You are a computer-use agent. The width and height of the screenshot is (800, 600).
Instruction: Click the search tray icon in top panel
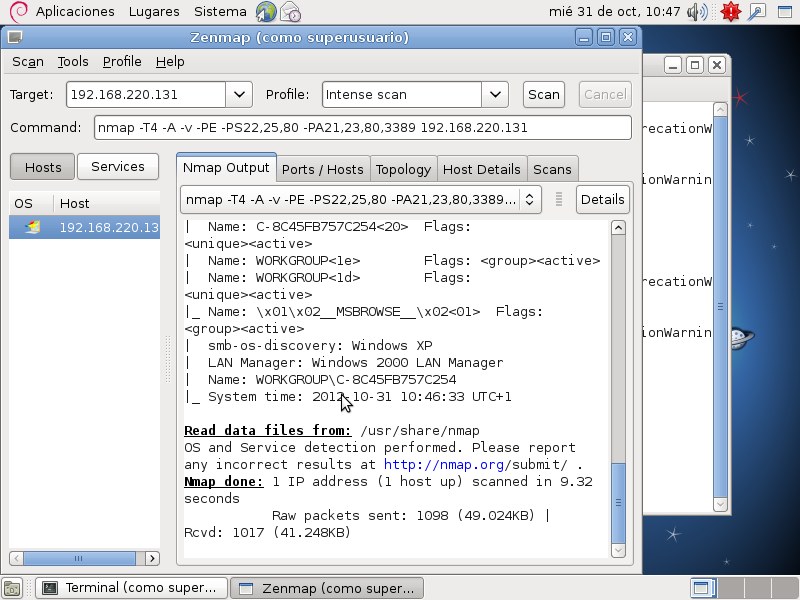point(757,12)
